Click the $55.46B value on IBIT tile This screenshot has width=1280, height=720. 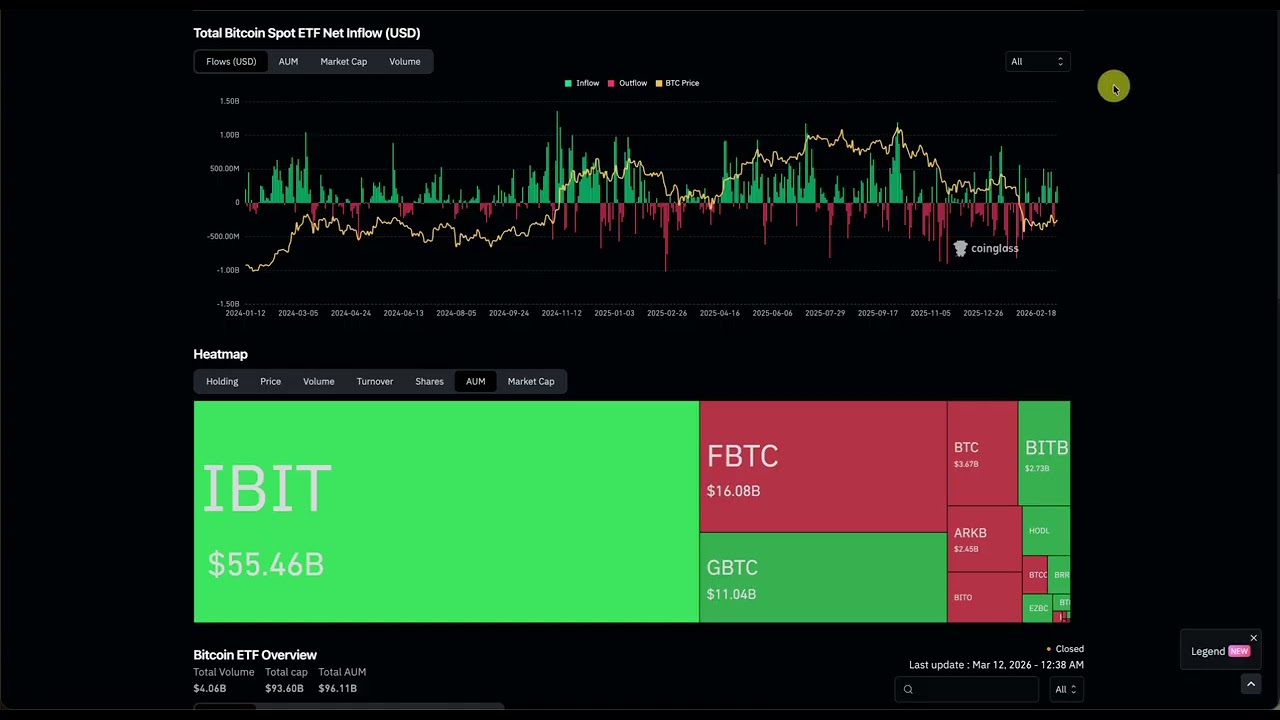tap(266, 564)
